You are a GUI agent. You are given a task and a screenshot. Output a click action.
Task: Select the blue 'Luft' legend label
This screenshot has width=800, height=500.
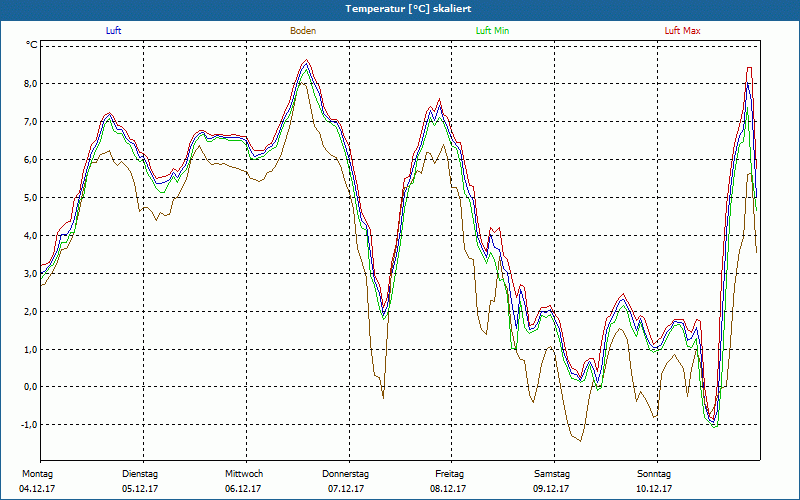(x=113, y=31)
